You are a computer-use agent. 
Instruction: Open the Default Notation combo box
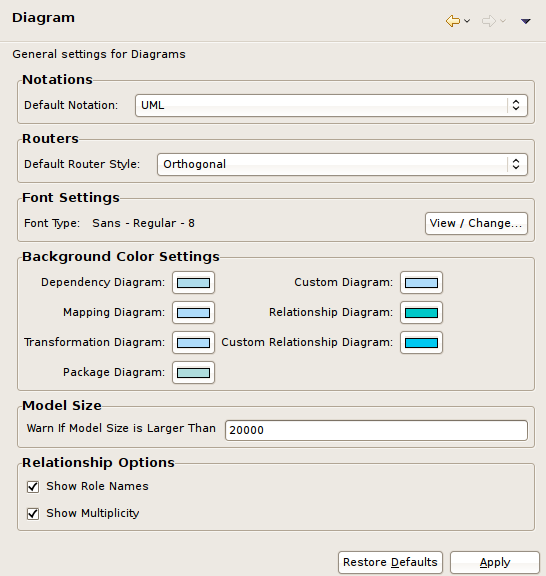click(x=331, y=105)
